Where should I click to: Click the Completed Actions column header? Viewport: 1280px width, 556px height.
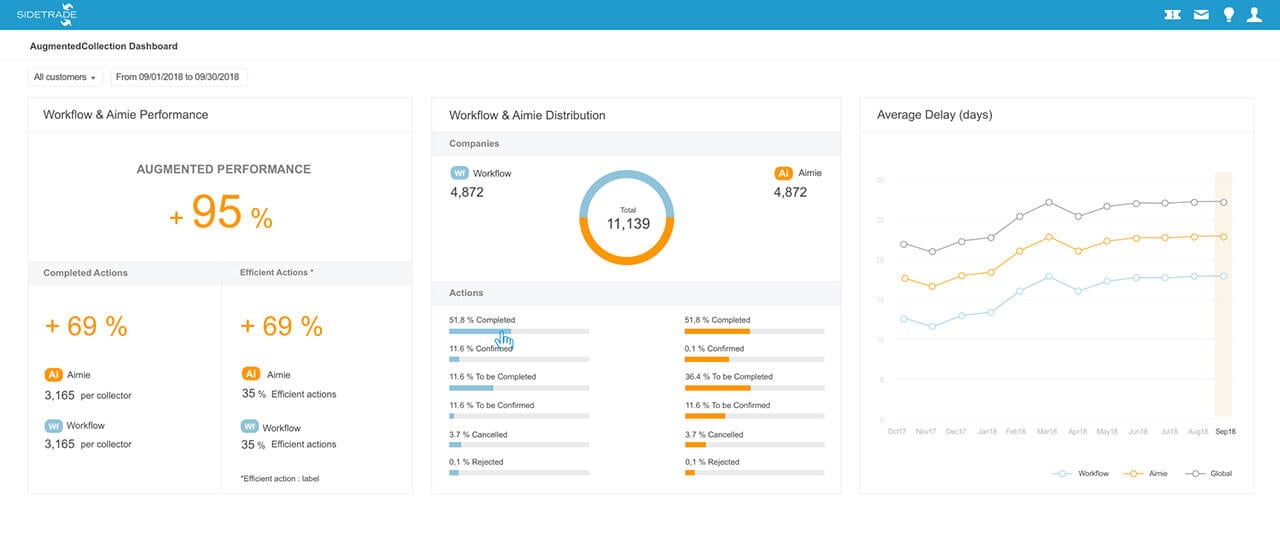point(86,273)
